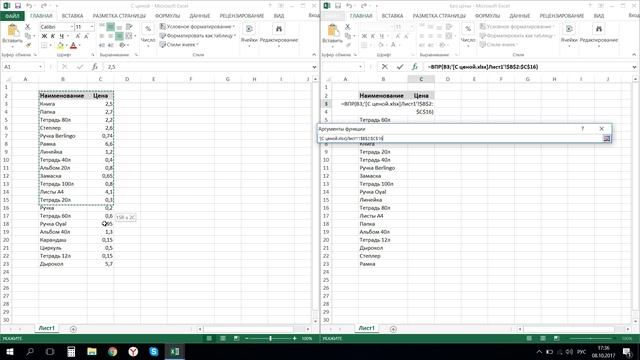
Task: Expand formula bar in right window
Action: click(x=634, y=67)
